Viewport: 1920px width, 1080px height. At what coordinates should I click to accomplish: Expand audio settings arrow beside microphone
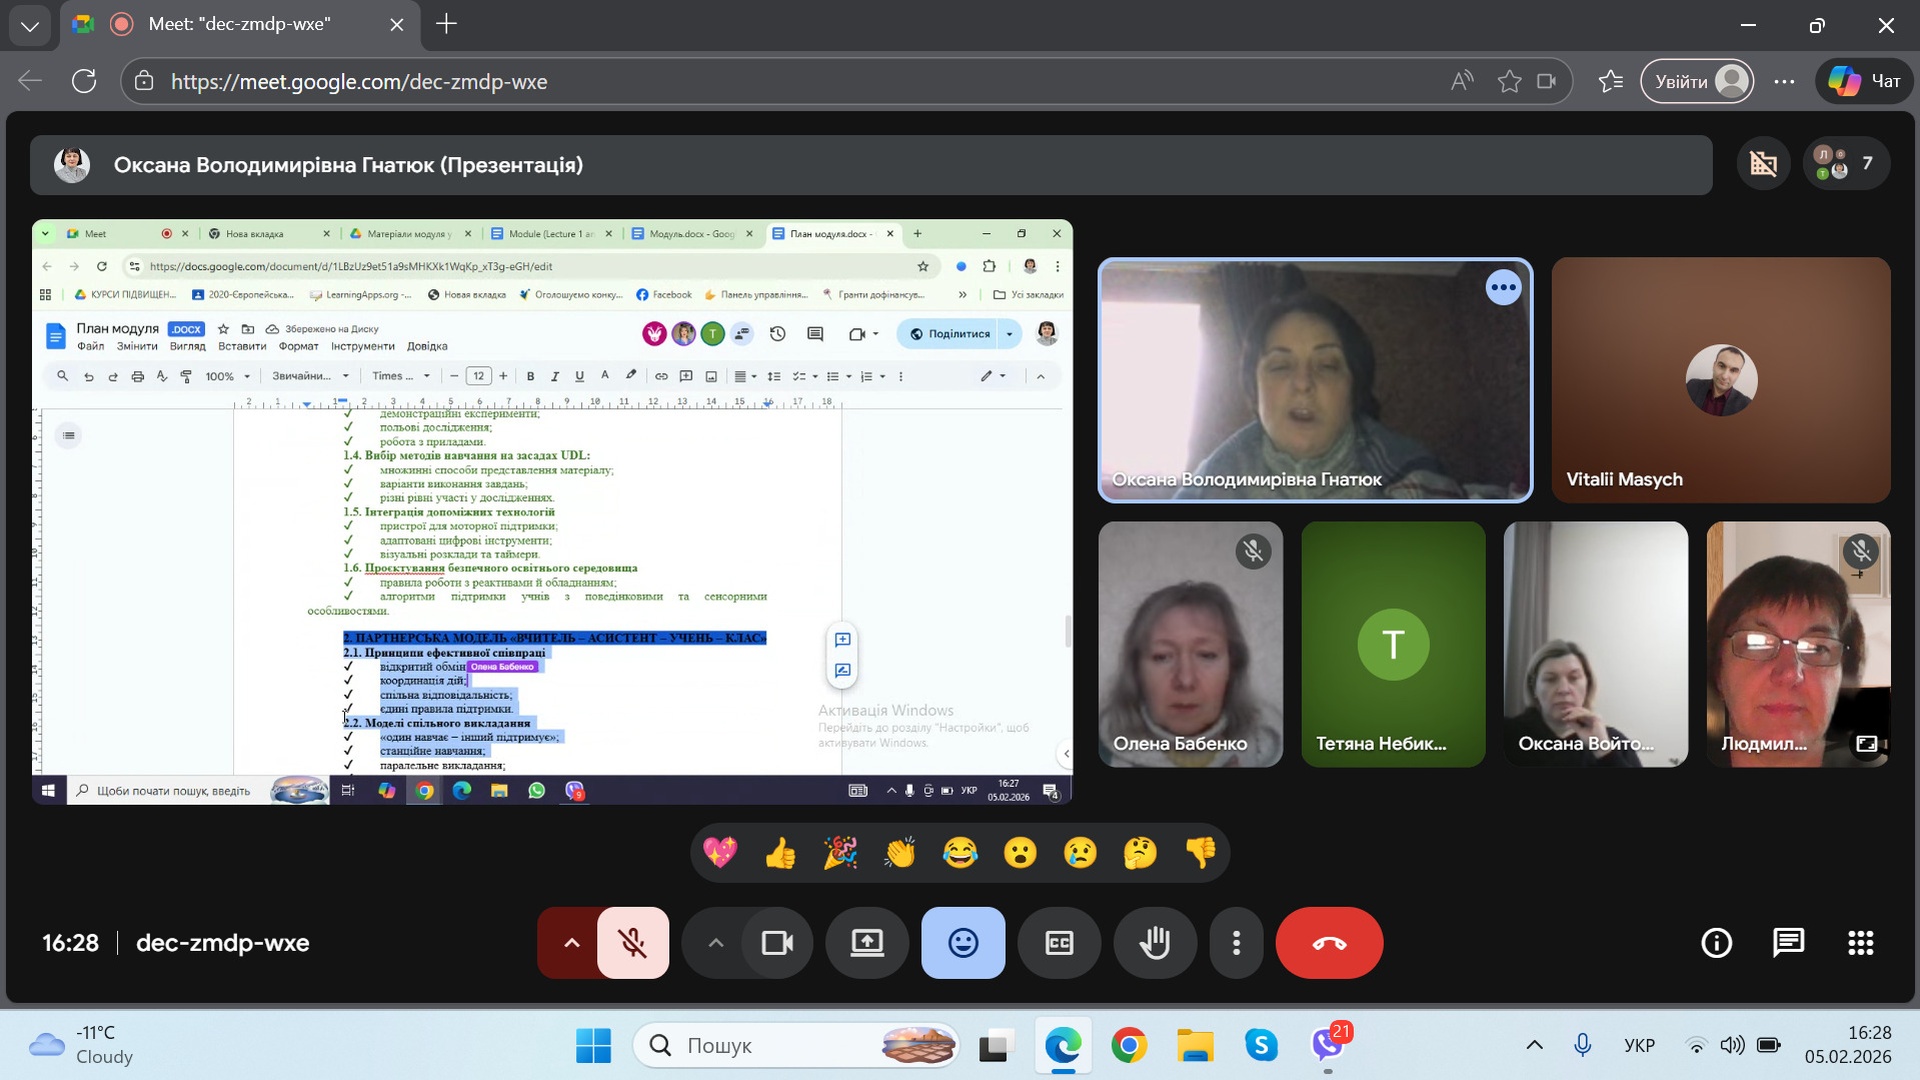point(571,943)
